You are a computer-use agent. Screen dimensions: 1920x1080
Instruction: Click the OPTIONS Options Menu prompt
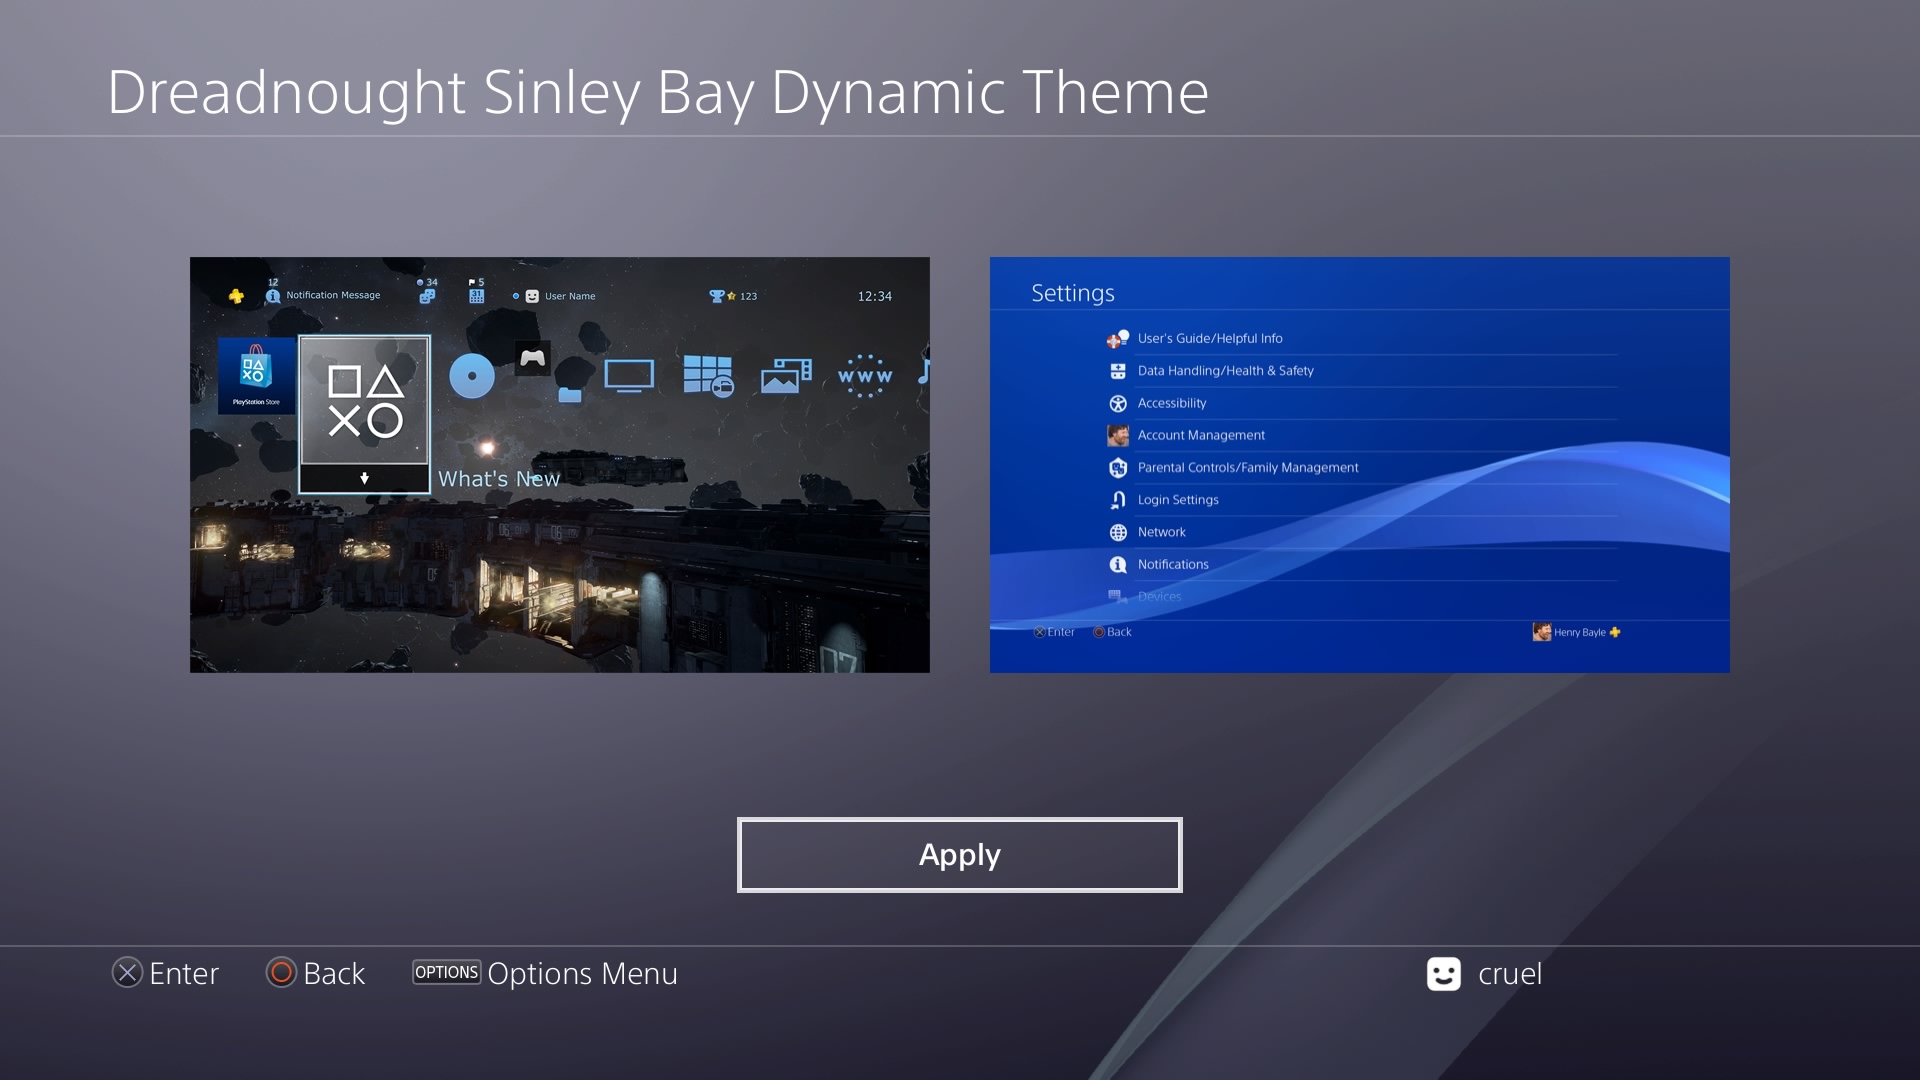pyautogui.click(x=545, y=973)
